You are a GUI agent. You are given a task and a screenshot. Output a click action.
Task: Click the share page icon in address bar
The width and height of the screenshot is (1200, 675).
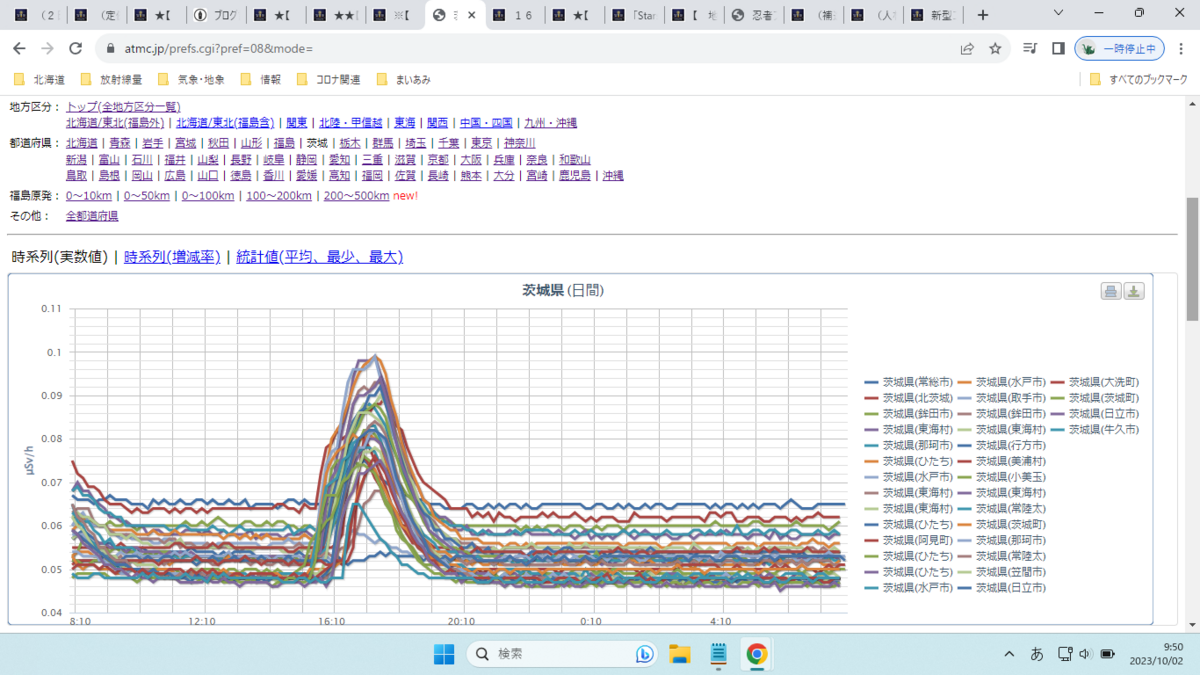pyautogui.click(x=967, y=48)
